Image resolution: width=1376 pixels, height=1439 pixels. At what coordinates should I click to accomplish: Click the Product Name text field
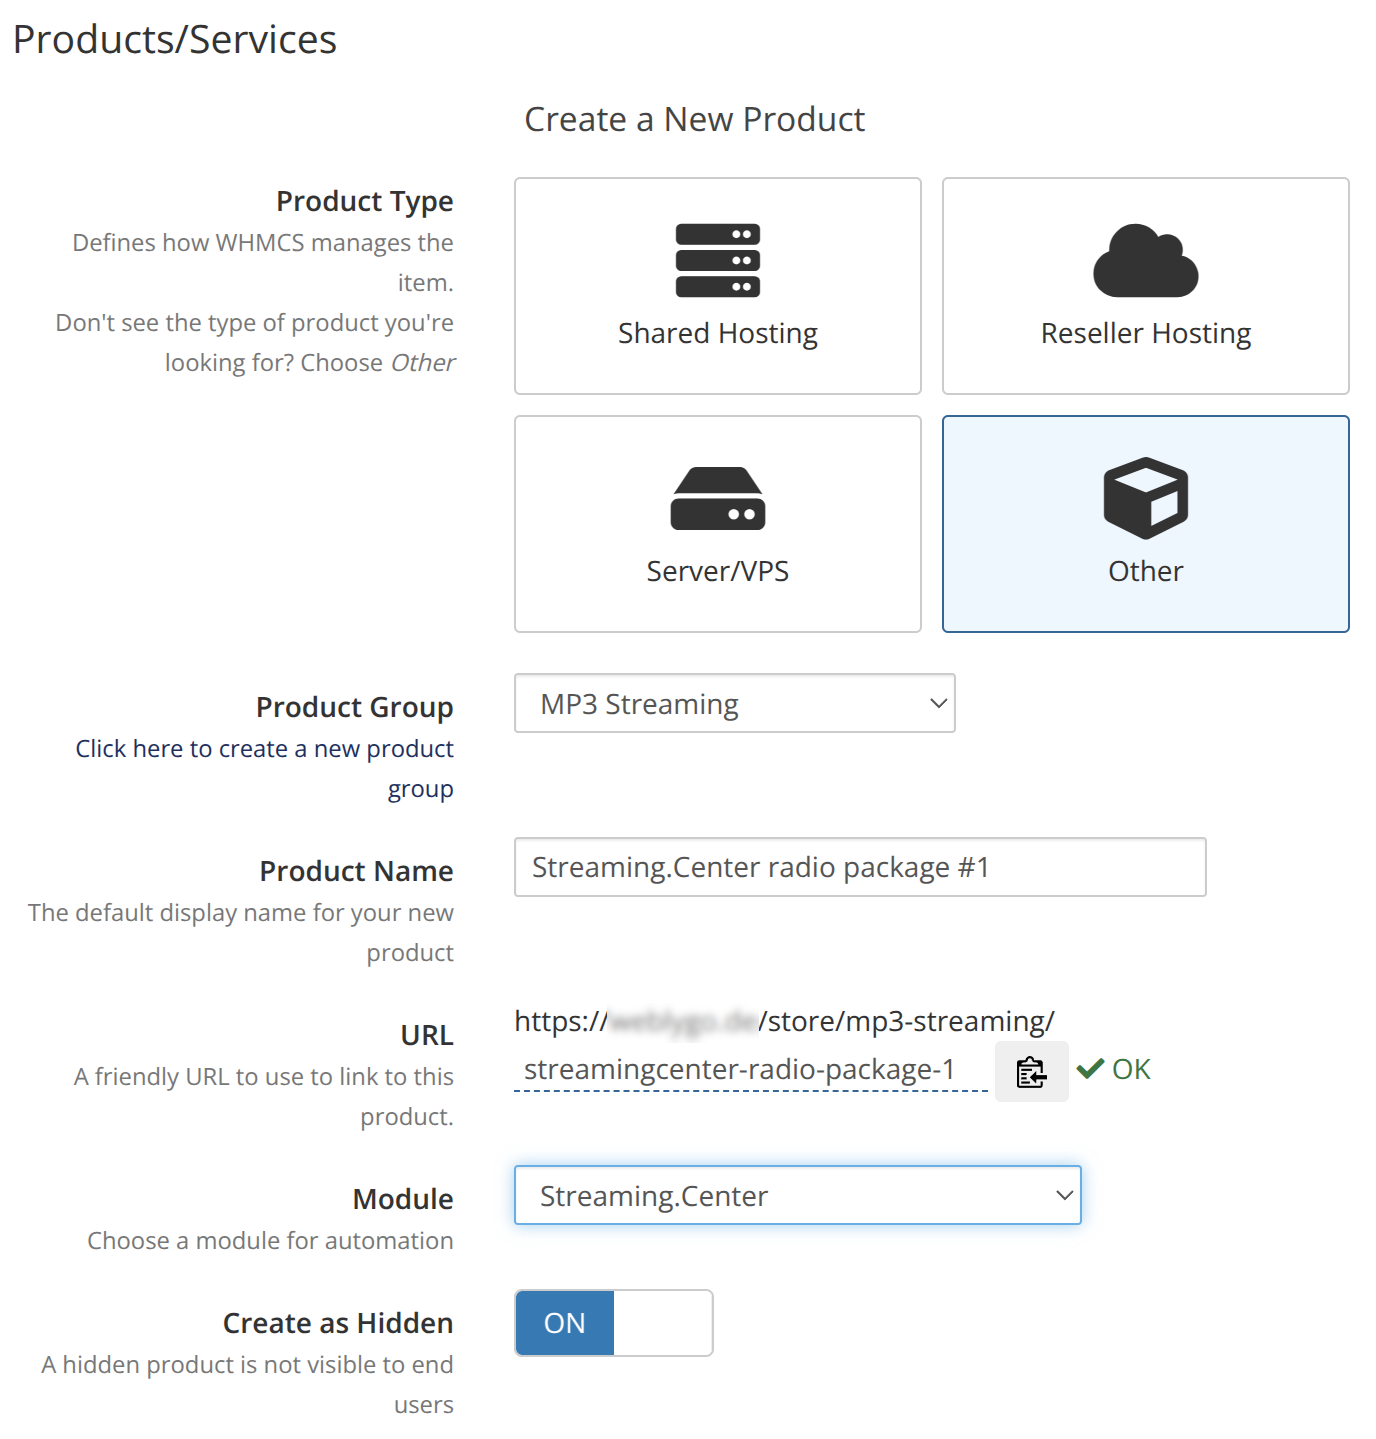coord(860,867)
